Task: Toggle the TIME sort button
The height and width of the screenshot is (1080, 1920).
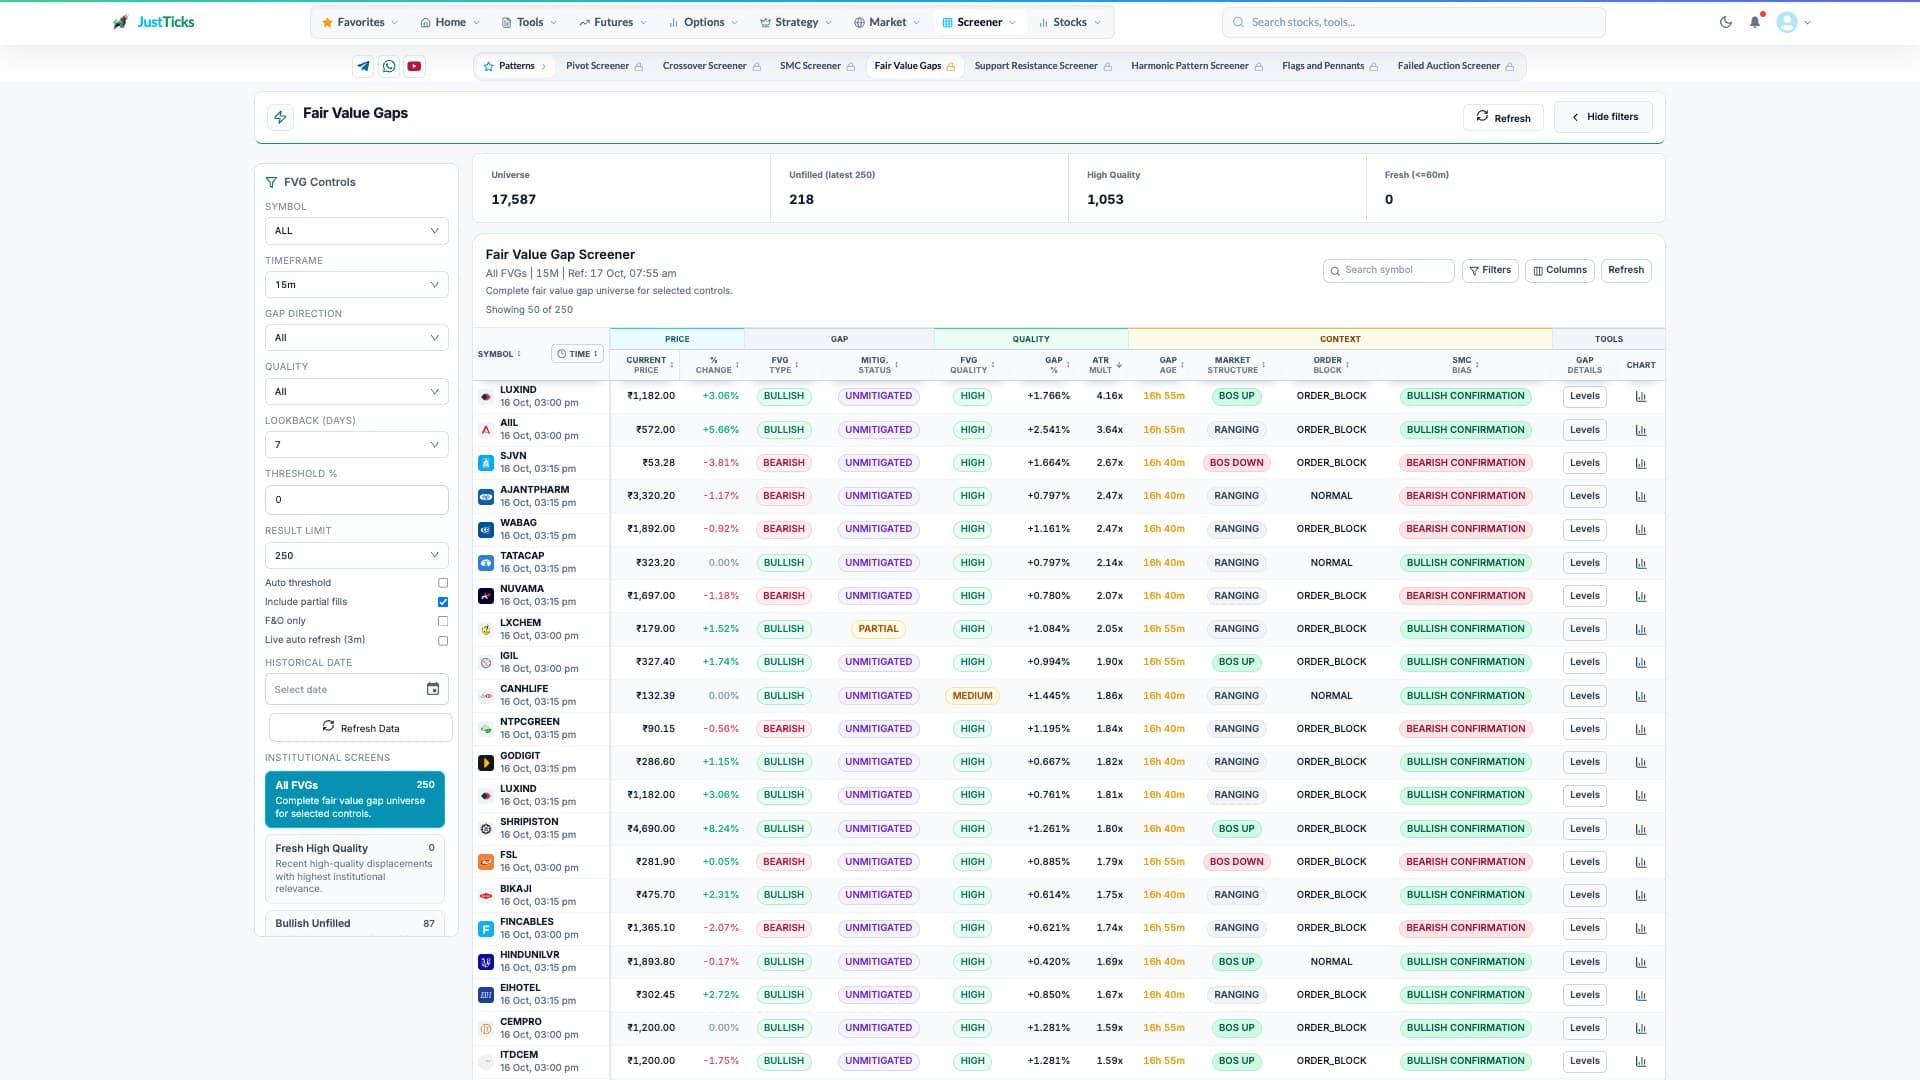Action: coord(577,354)
